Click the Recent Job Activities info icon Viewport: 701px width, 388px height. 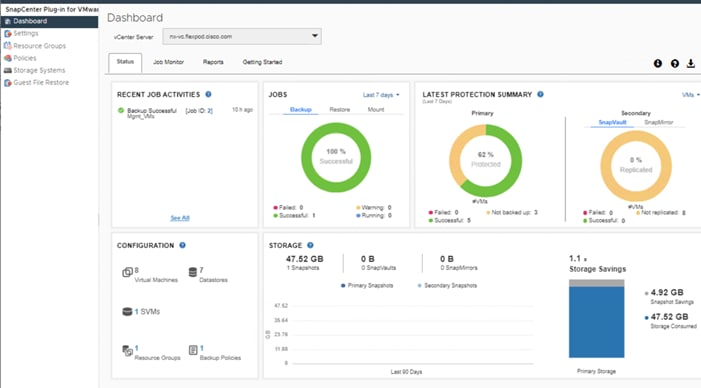click(x=208, y=94)
